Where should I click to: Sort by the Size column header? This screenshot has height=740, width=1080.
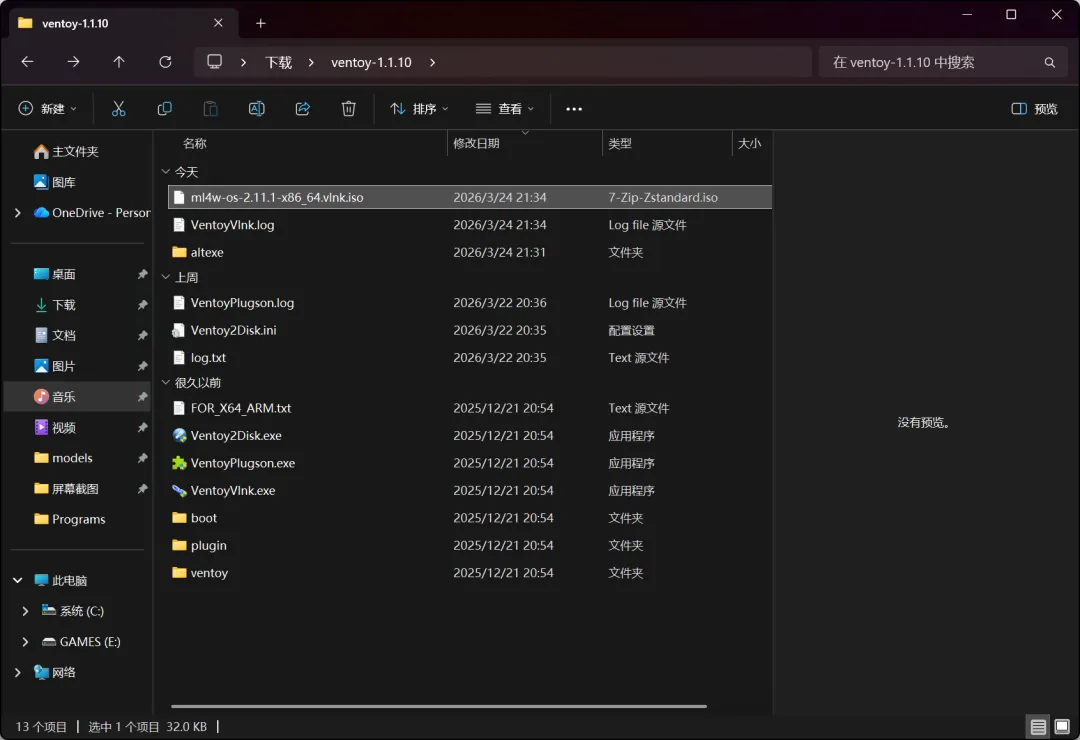751,143
